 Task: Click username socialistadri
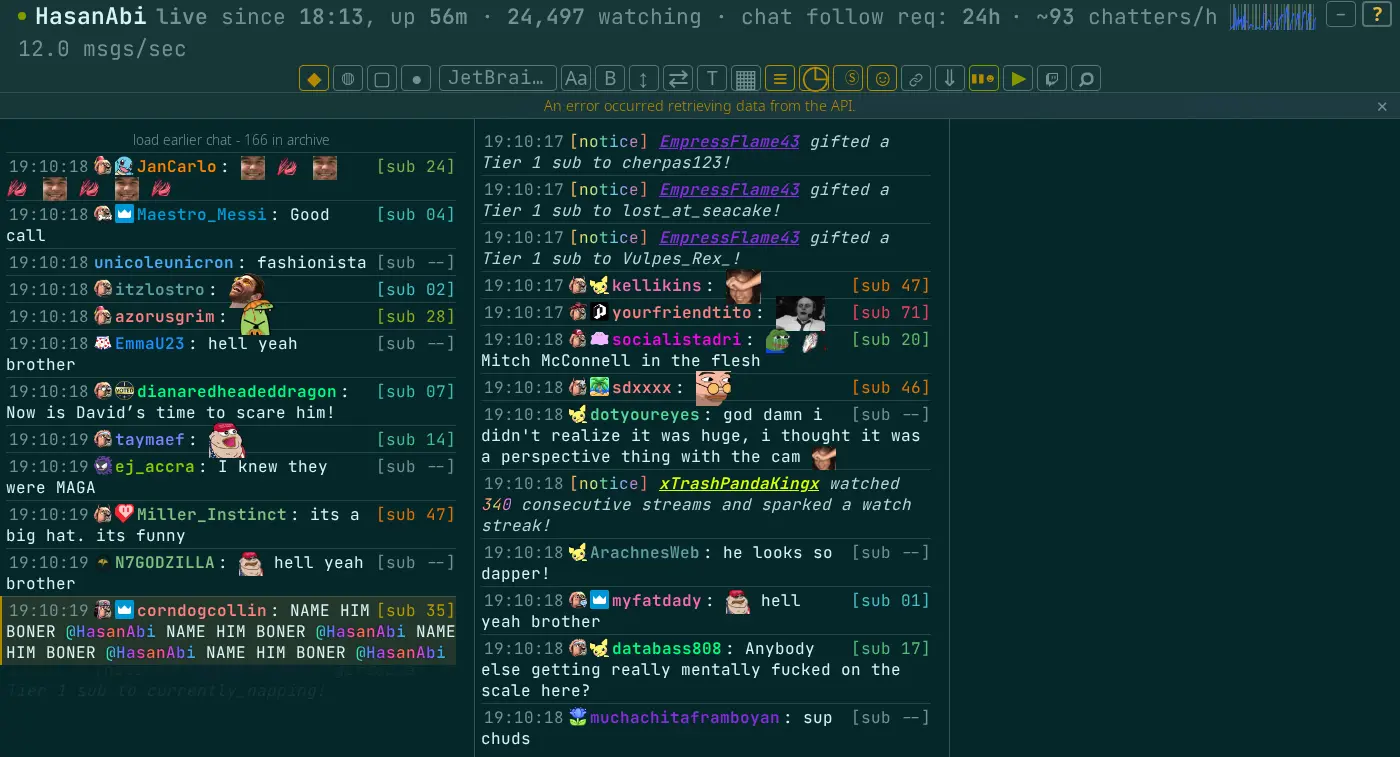point(676,340)
